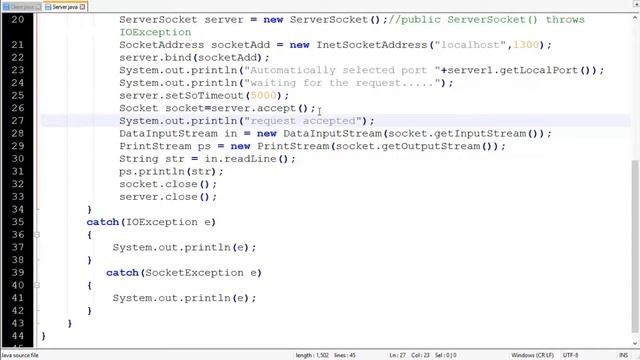Viewport: 640px width, 360px height.
Task: Click the 'Col : 23' status bar indicator
Action: click(420, 356)
